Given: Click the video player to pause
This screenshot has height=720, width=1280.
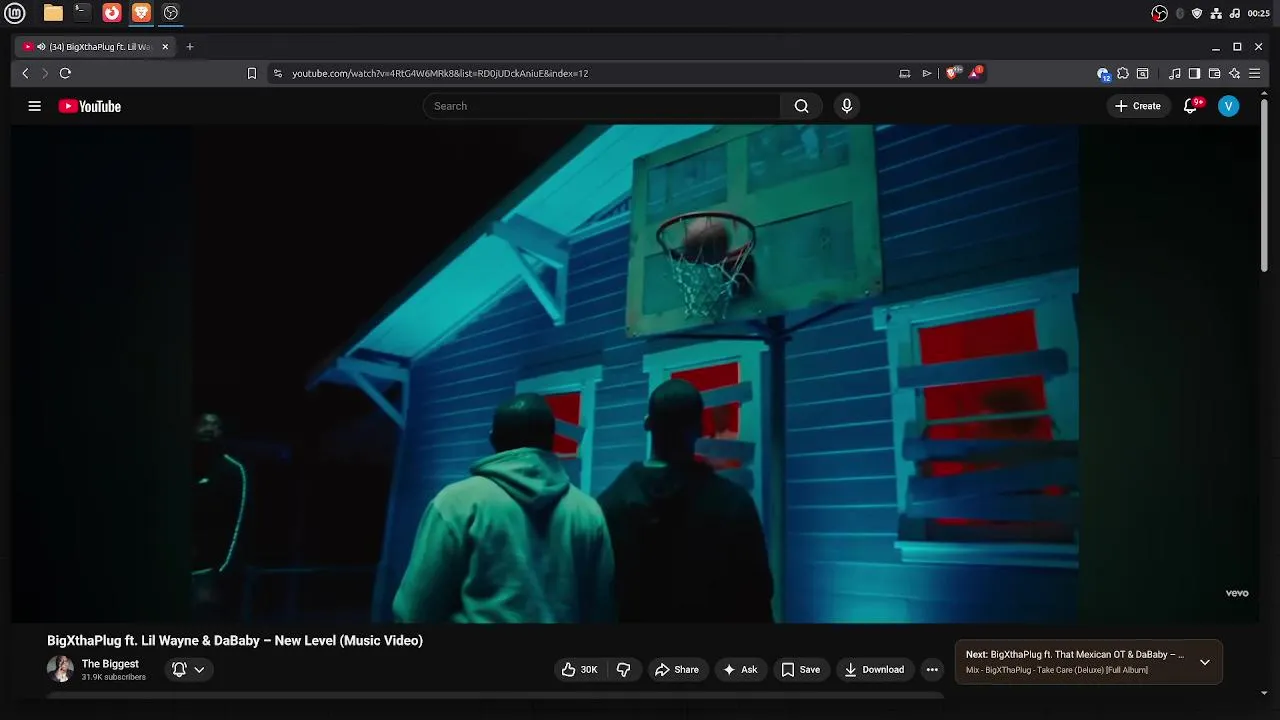Looking at the screenshot, I should click(635, 373).
